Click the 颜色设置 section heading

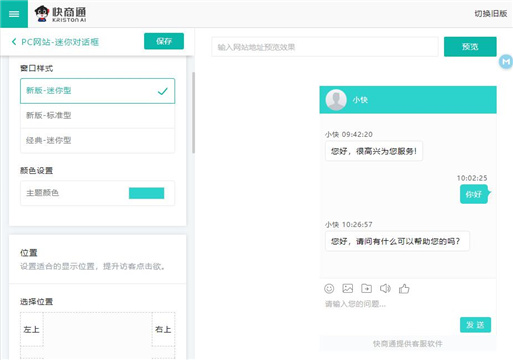(x=37, y=171)
